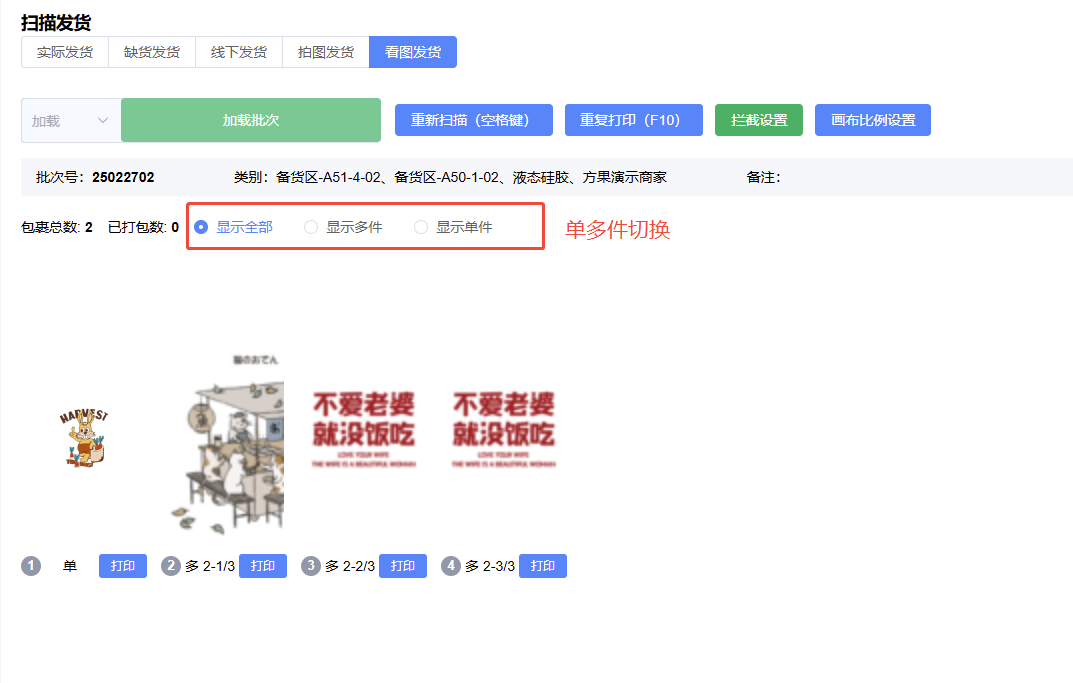The height and width of the screenshot is (683, 1073).
Task: Open the cat food stall illustration thumbnail
Action: tap(228, 445)
